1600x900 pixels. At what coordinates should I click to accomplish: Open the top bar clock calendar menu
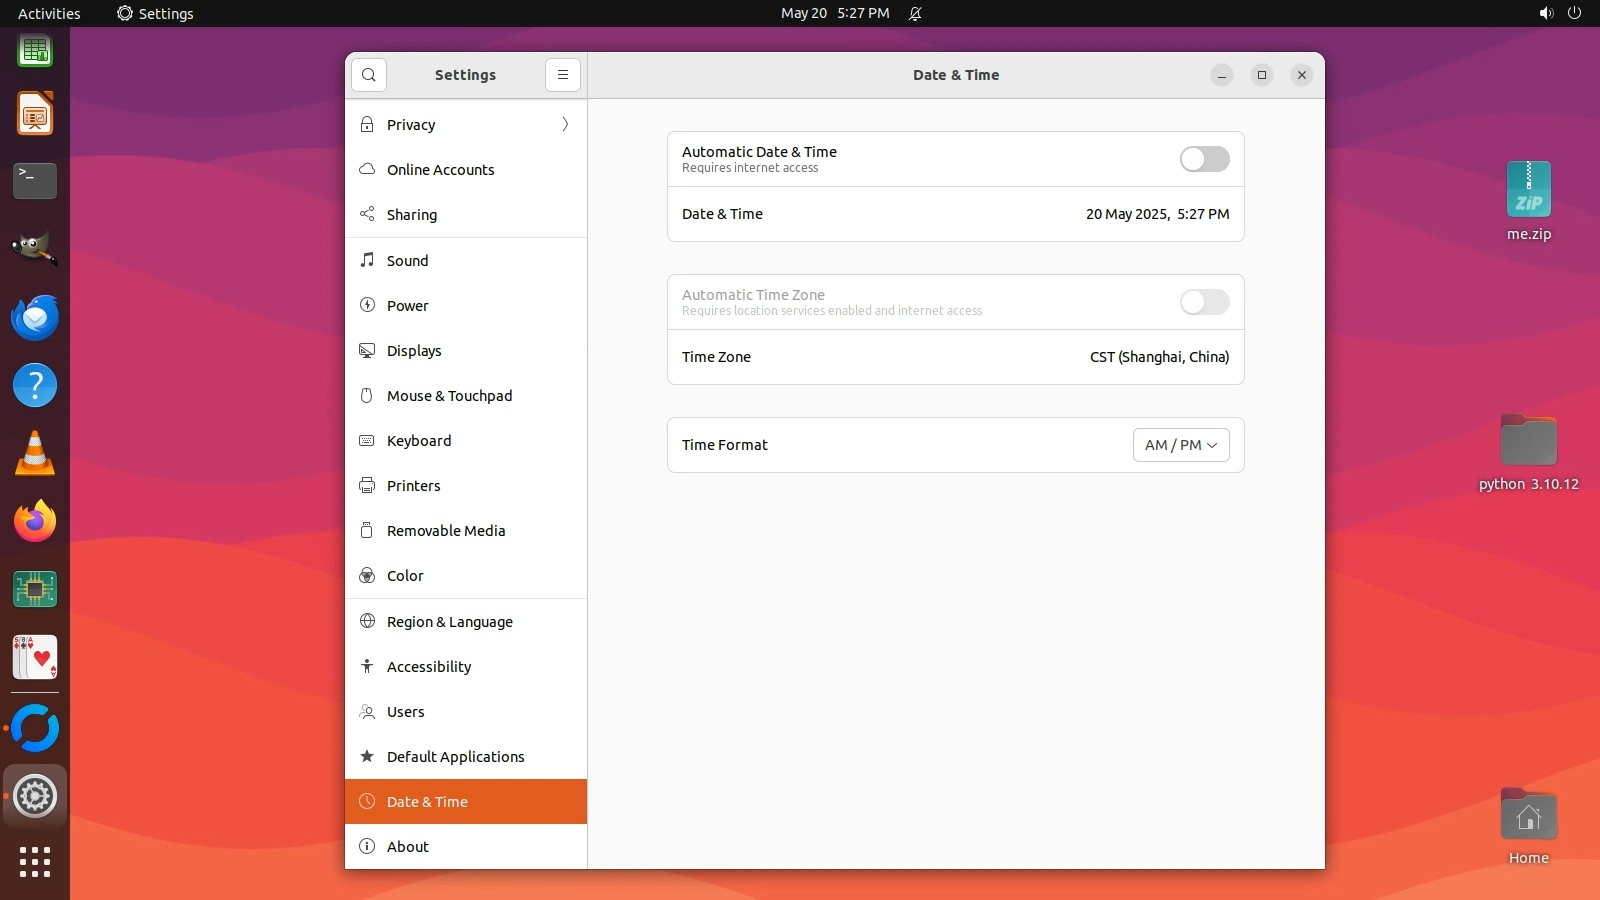(835, 13)
